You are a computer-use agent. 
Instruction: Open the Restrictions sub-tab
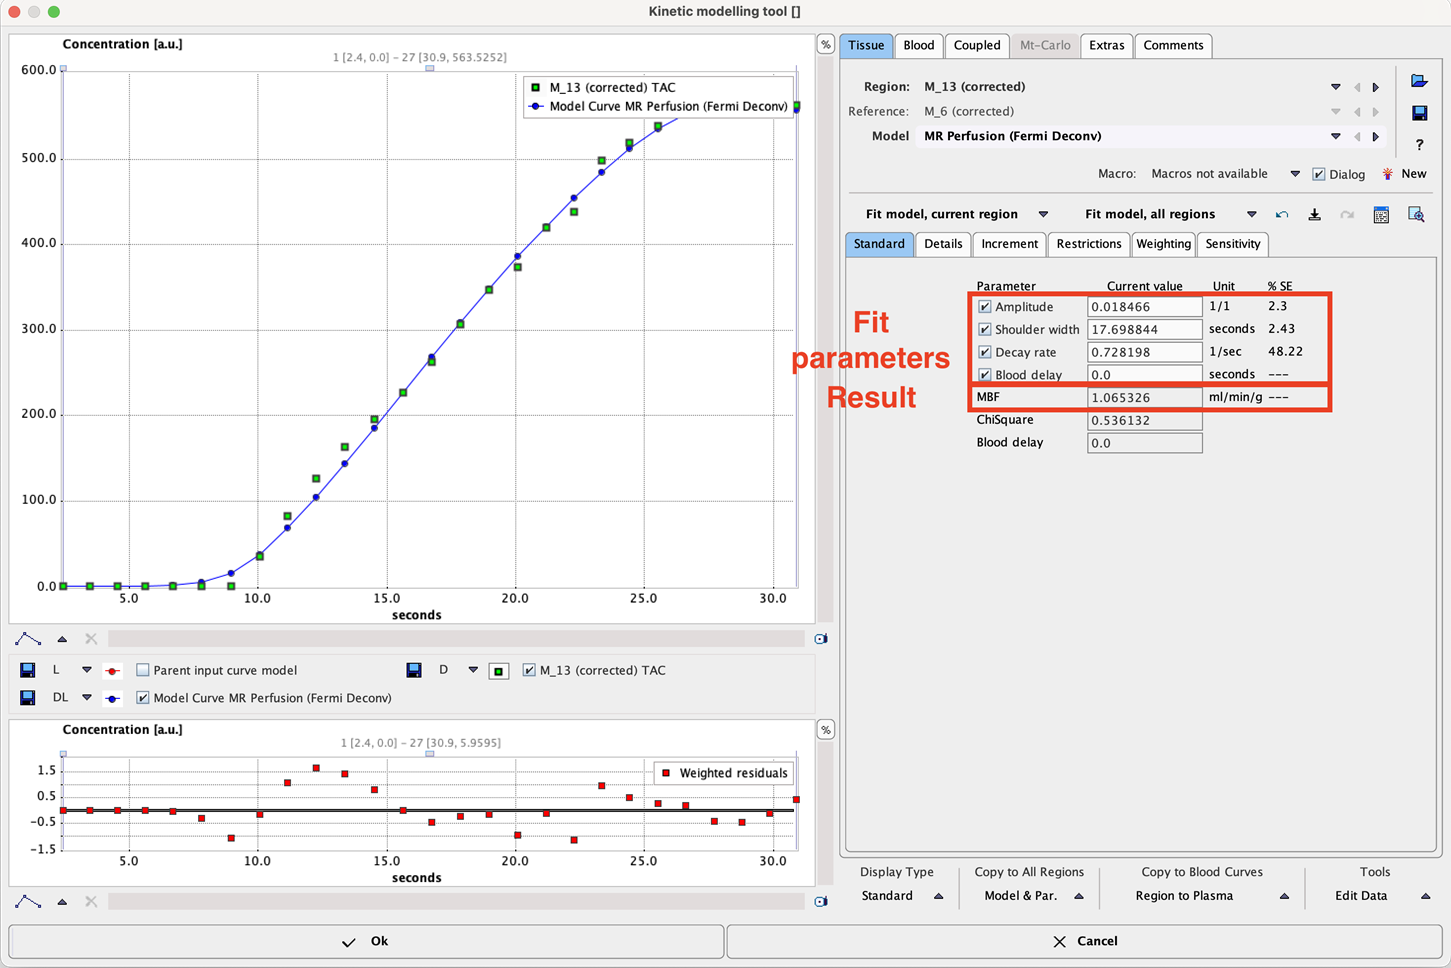(x=1089, y=244)
